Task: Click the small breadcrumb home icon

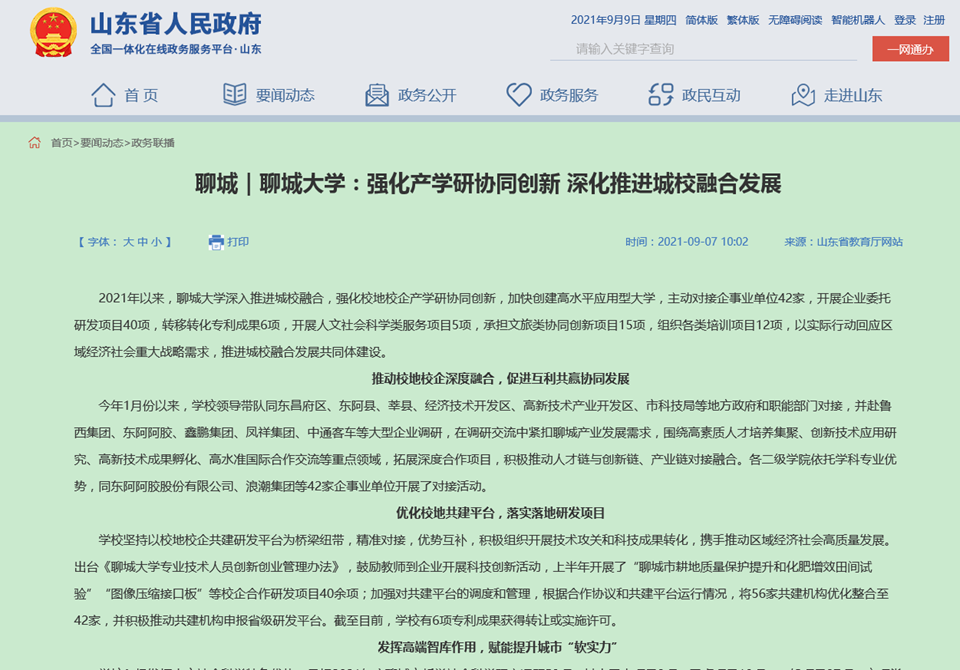Action: pyautogui.click(x=35, y=143)
